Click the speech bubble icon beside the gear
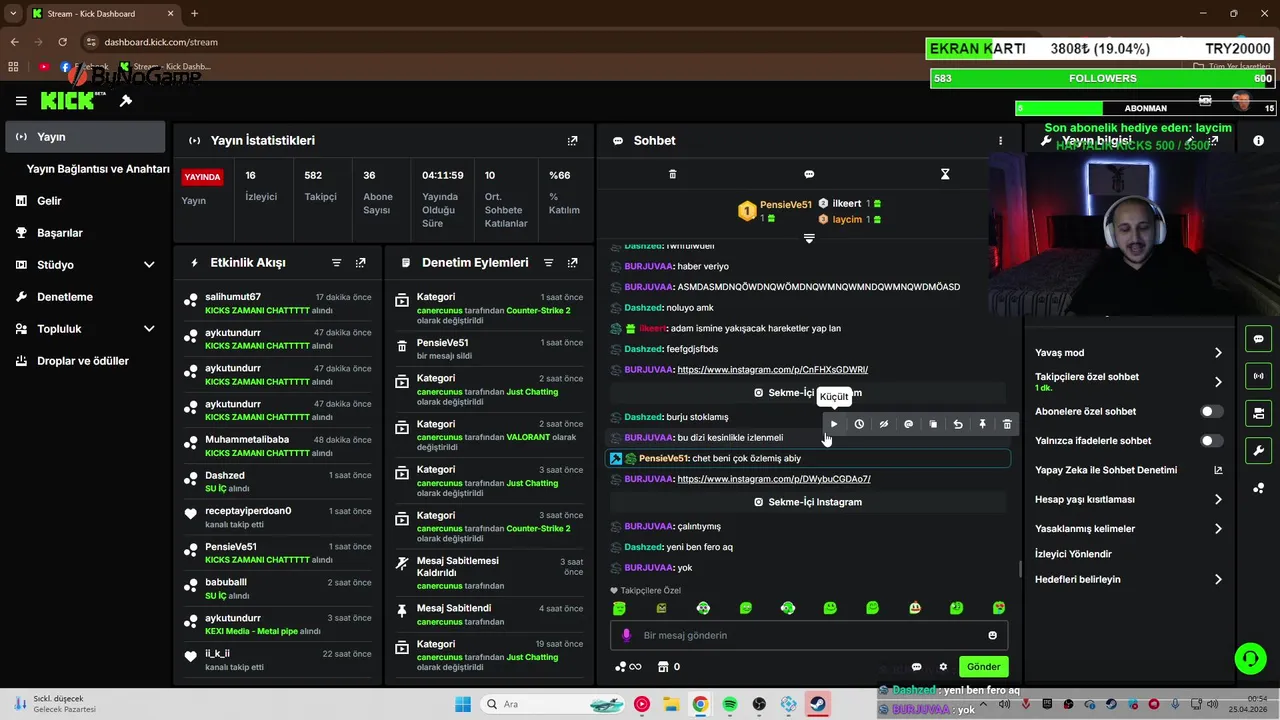This screenshot has height=720, width=1280. pos(916,667)
